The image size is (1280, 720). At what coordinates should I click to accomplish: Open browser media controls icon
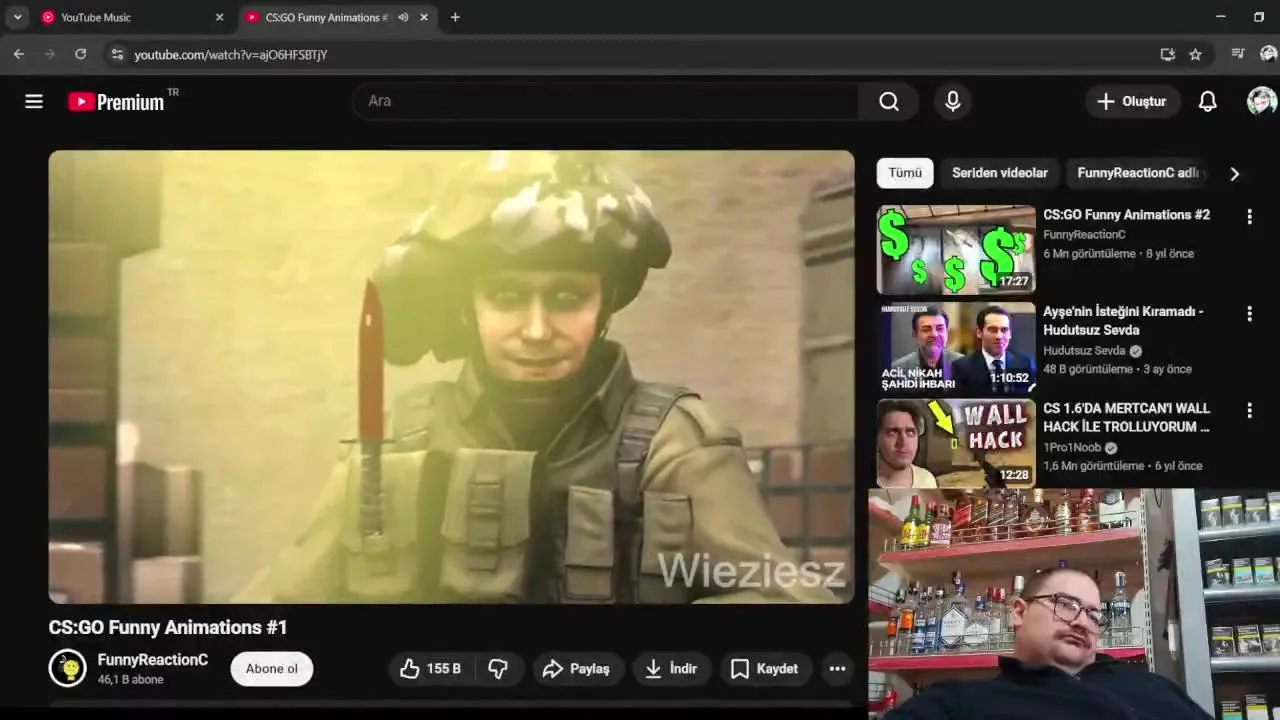click(x=1238, y=54)
